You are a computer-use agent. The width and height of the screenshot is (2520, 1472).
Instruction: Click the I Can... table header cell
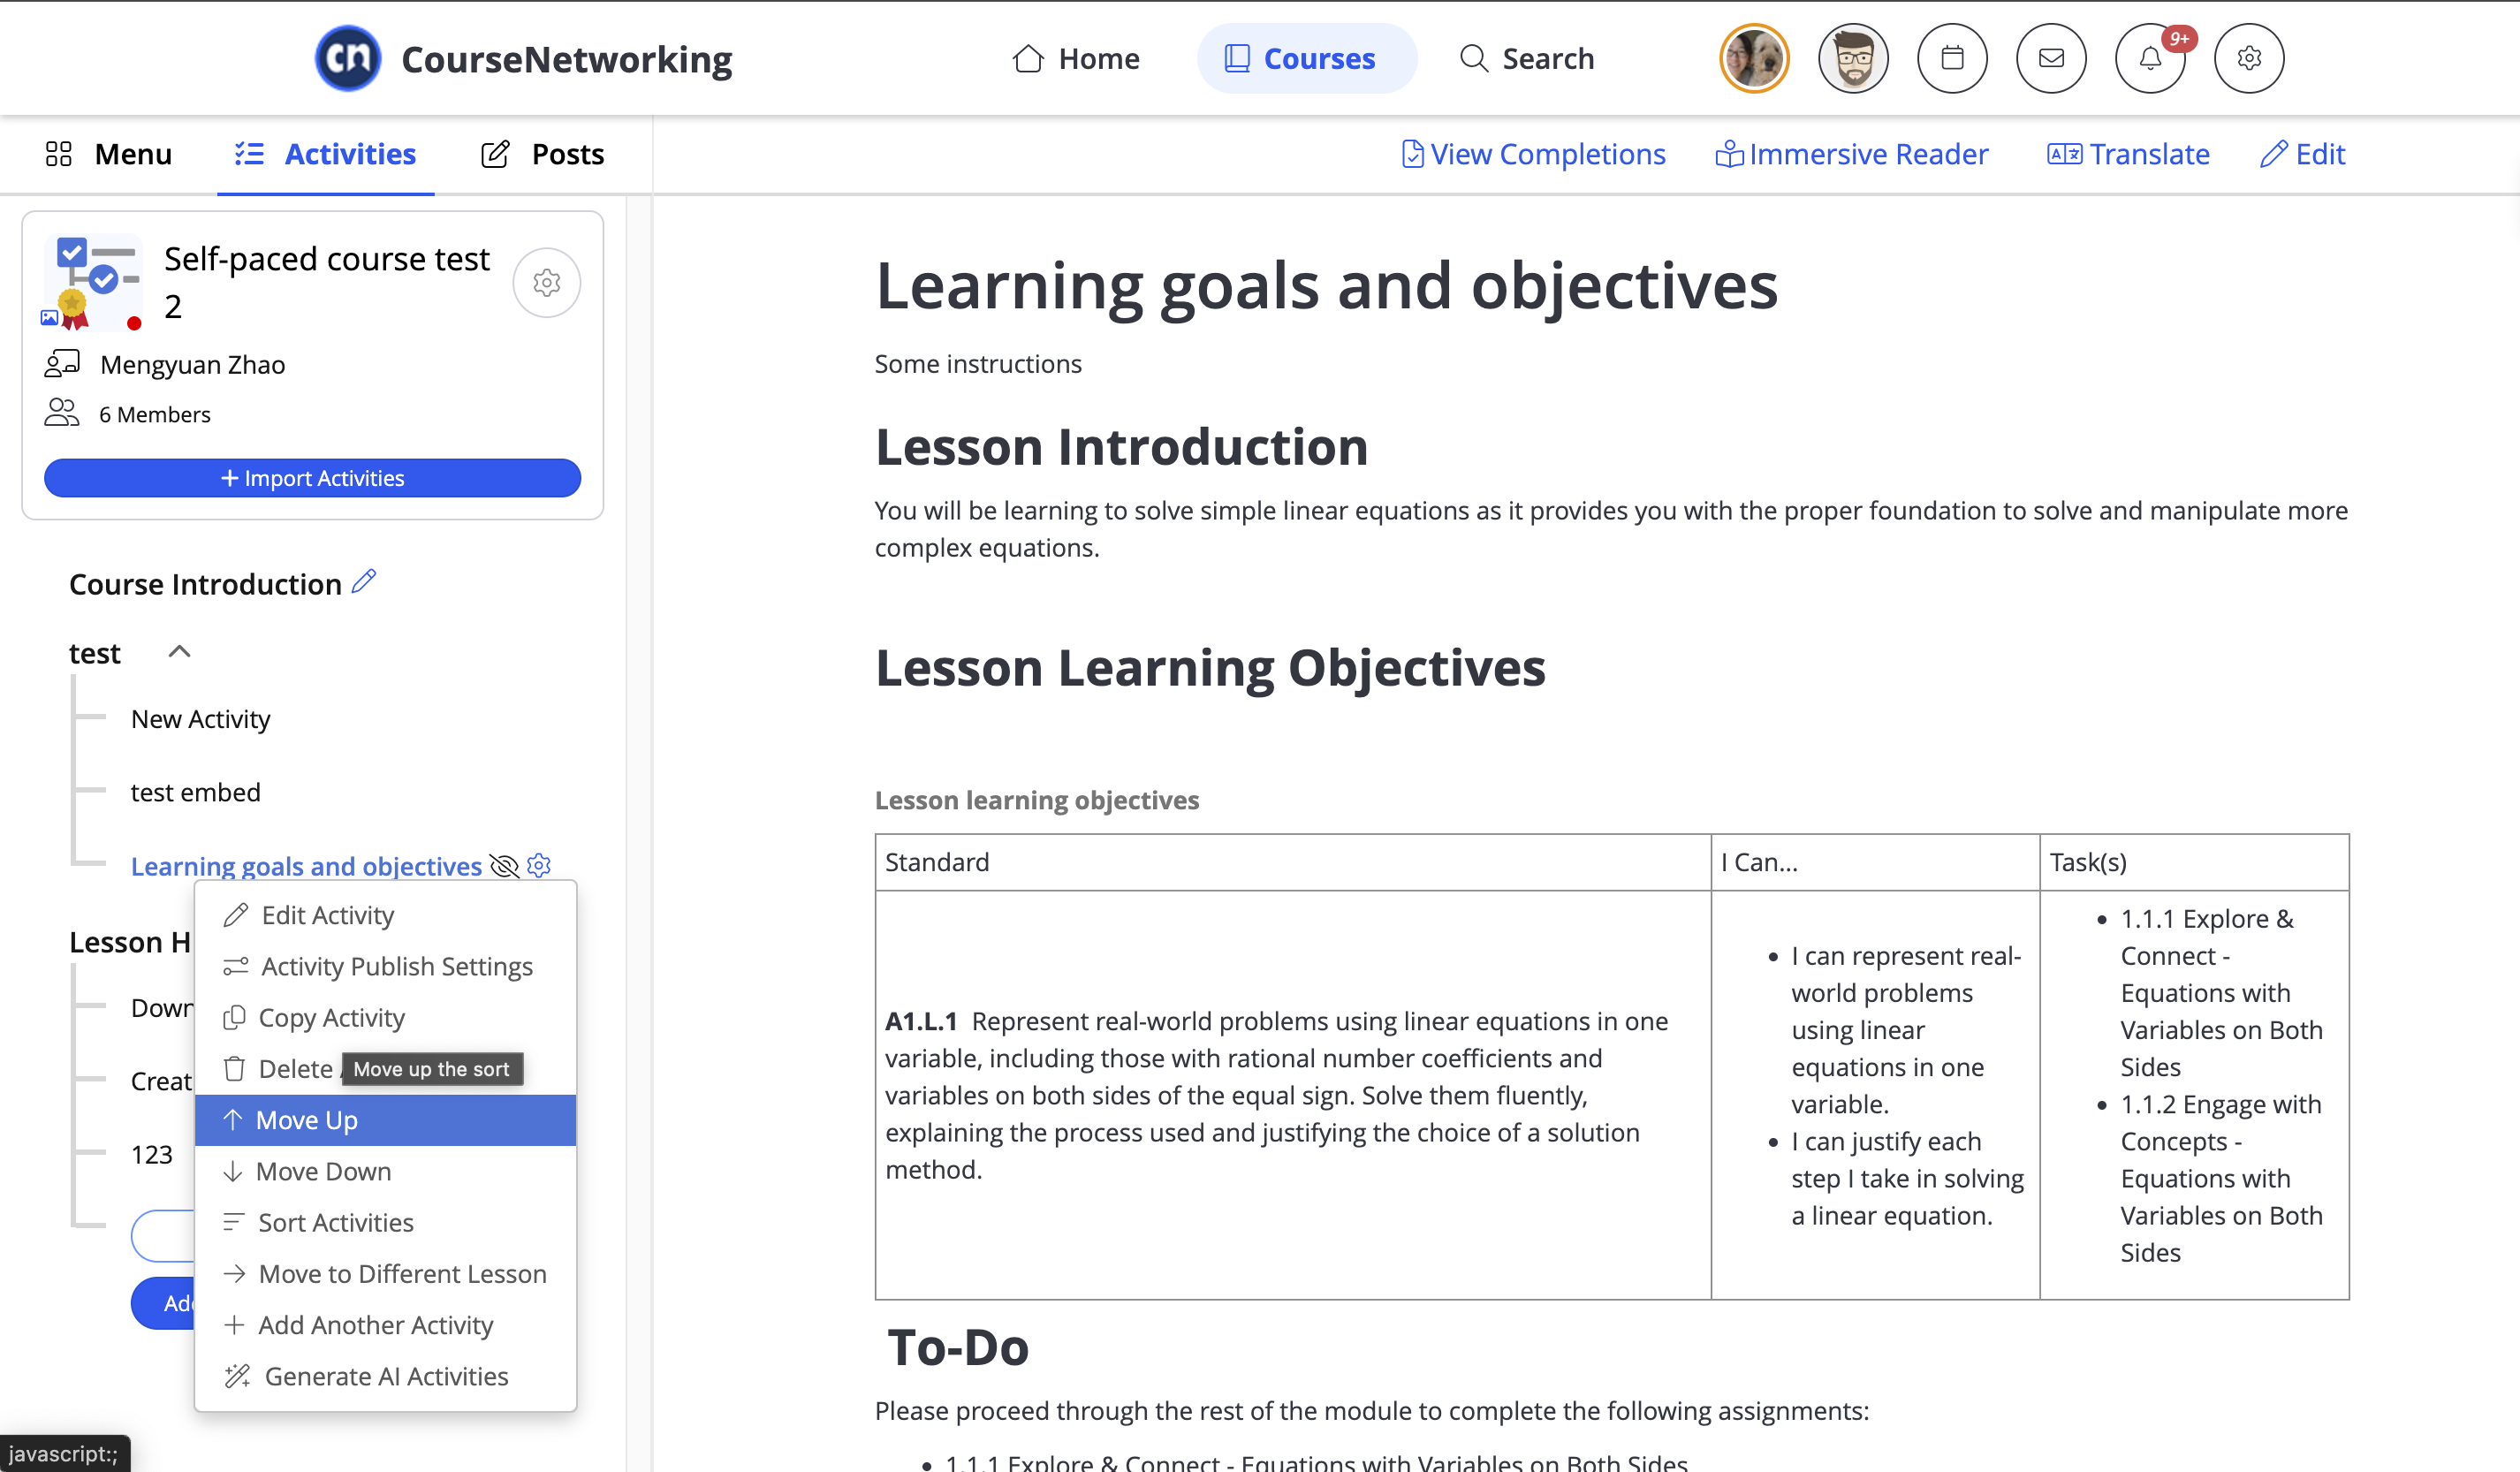click(x=1875, y=862)
